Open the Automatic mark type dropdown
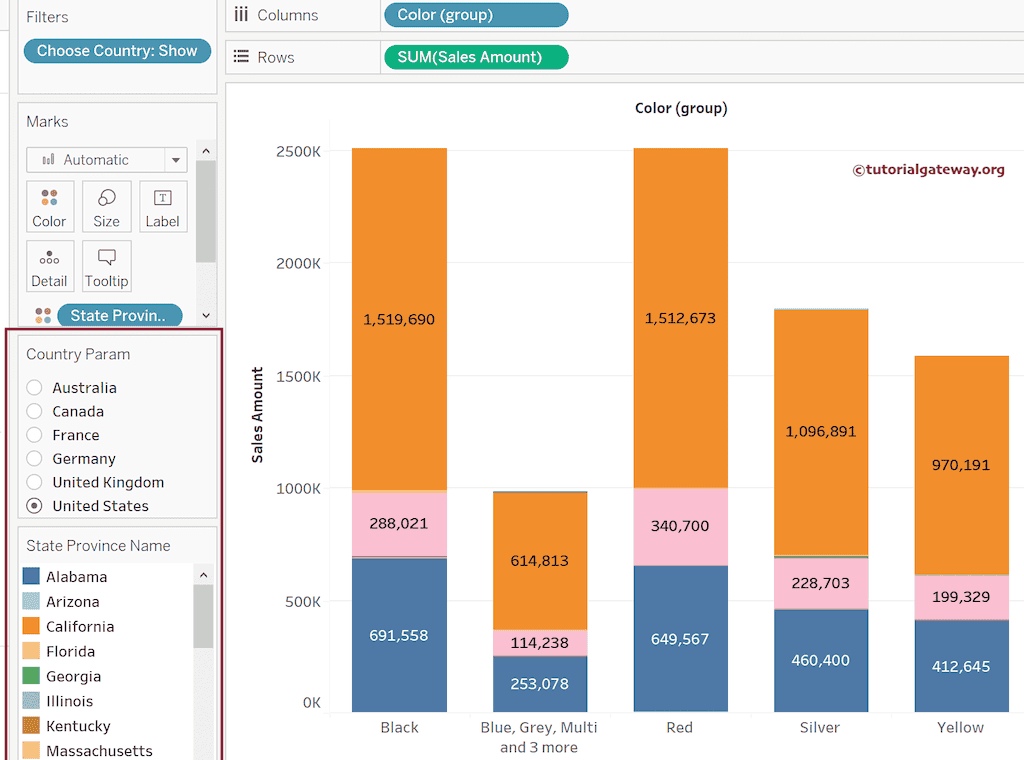The image size is (1024, 760). point(175,160)
